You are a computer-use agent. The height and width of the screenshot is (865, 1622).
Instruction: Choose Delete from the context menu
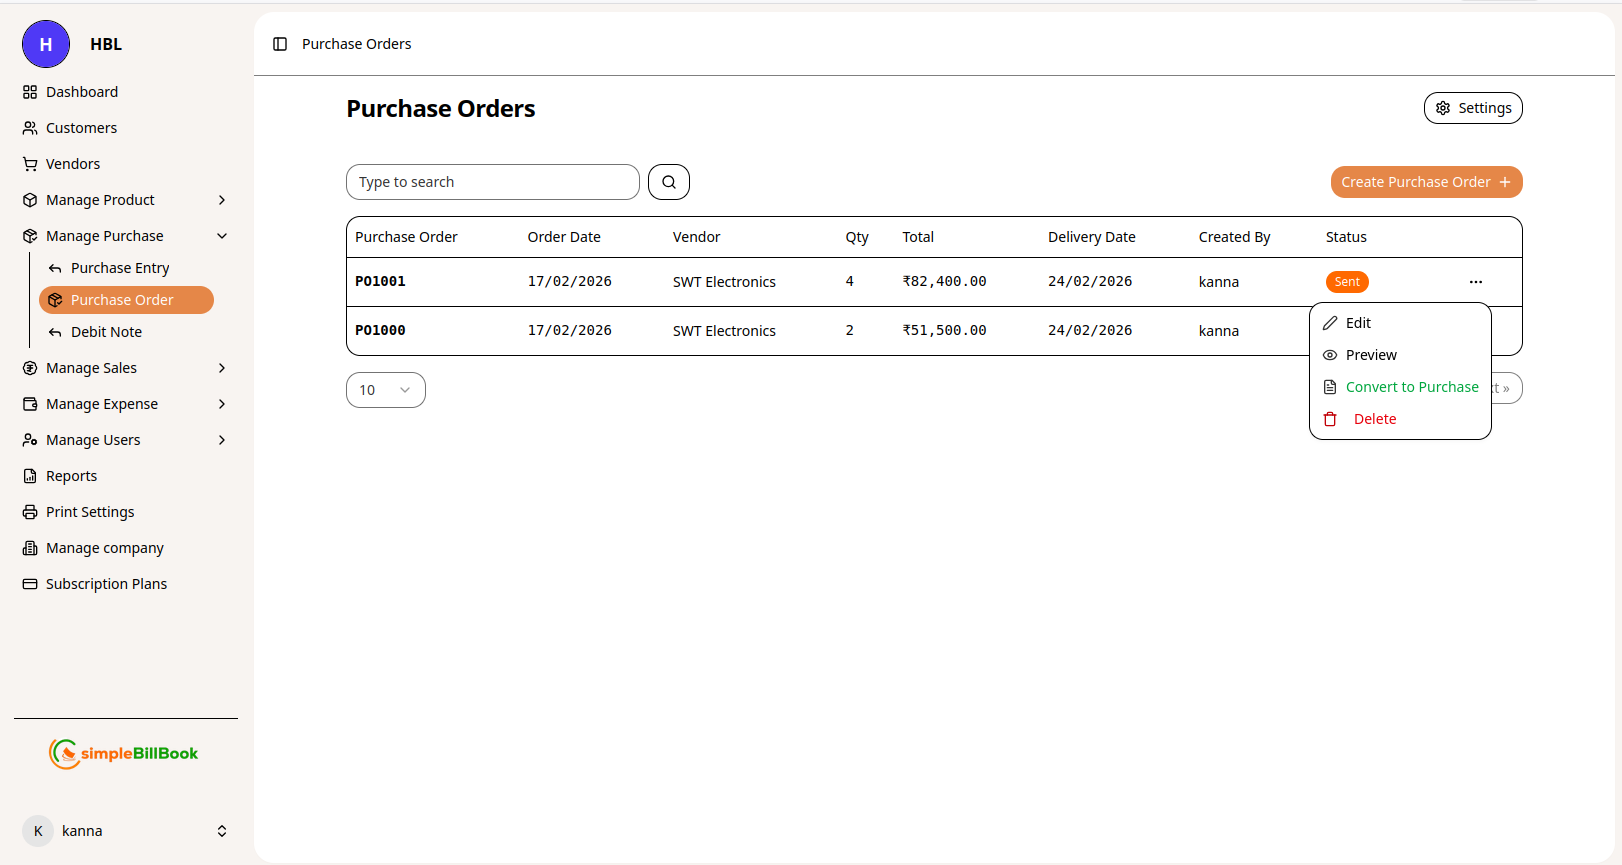pyautogui.click(x=1374, y=419)
